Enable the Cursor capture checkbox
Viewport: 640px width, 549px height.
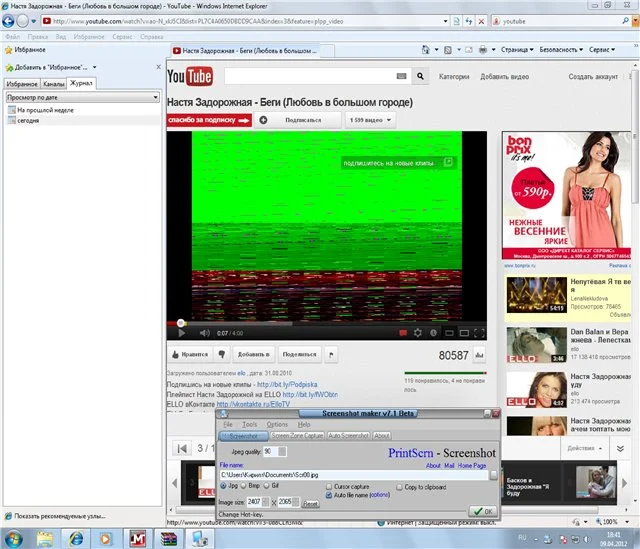pos(329,487)
